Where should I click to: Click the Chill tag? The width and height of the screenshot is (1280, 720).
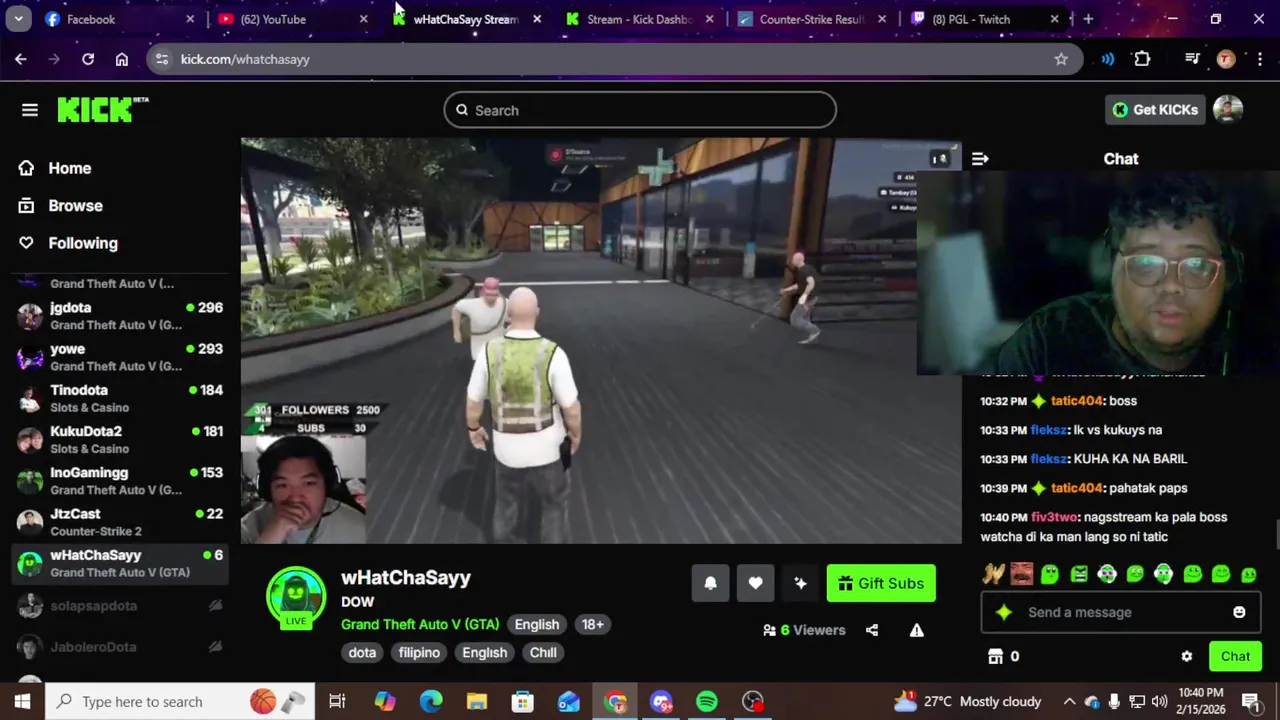coord(543,653)
